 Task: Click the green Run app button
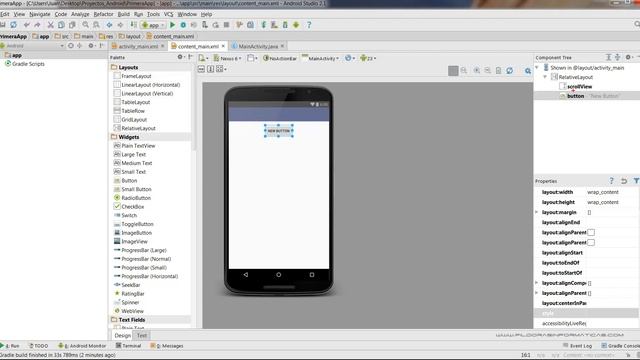click(x=172, y=25)
